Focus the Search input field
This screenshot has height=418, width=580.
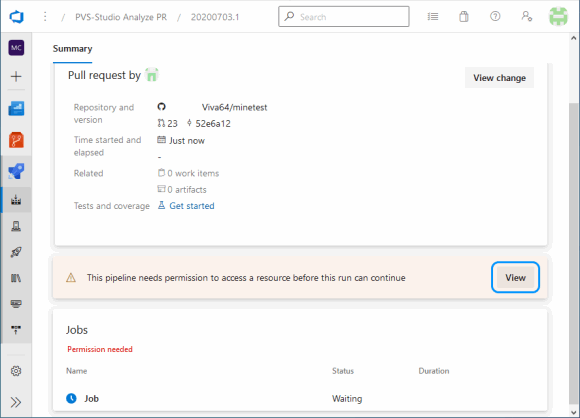(x=344, y=17)
